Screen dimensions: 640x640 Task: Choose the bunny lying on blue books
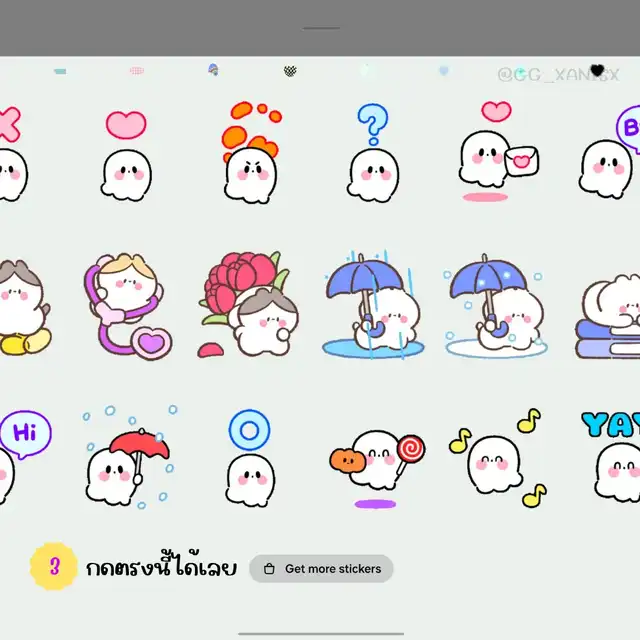click(608, 312)
